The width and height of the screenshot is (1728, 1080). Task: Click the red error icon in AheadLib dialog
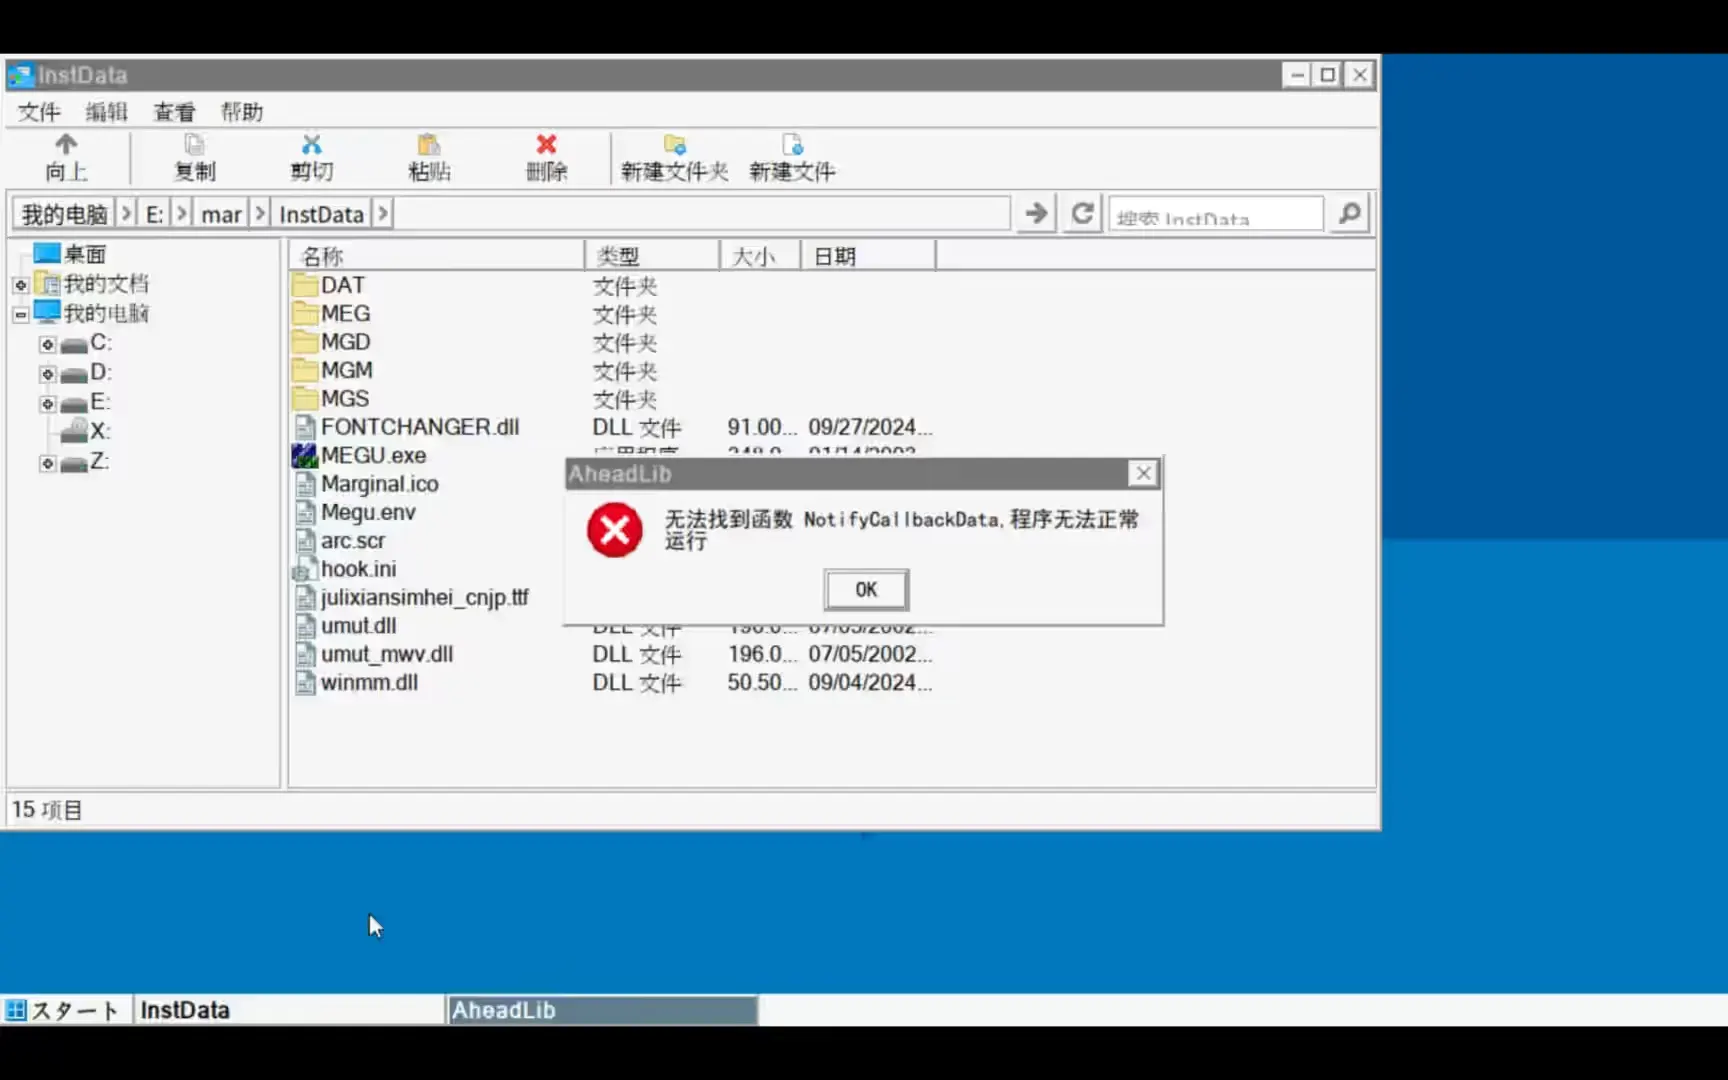pos(615,530)
